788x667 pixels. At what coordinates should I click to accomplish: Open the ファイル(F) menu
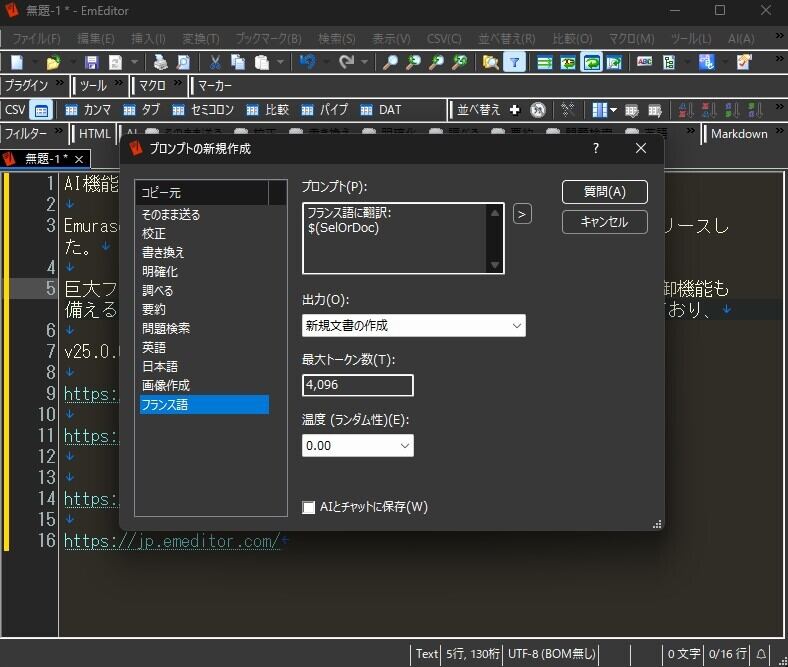click(x=36, y=39)
